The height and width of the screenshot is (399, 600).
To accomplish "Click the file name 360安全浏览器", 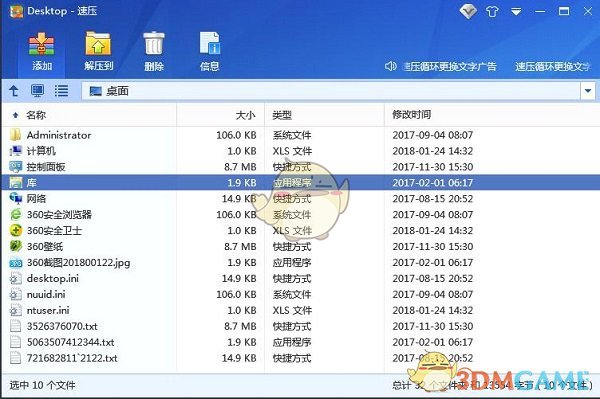I will (x=59, y=215).
